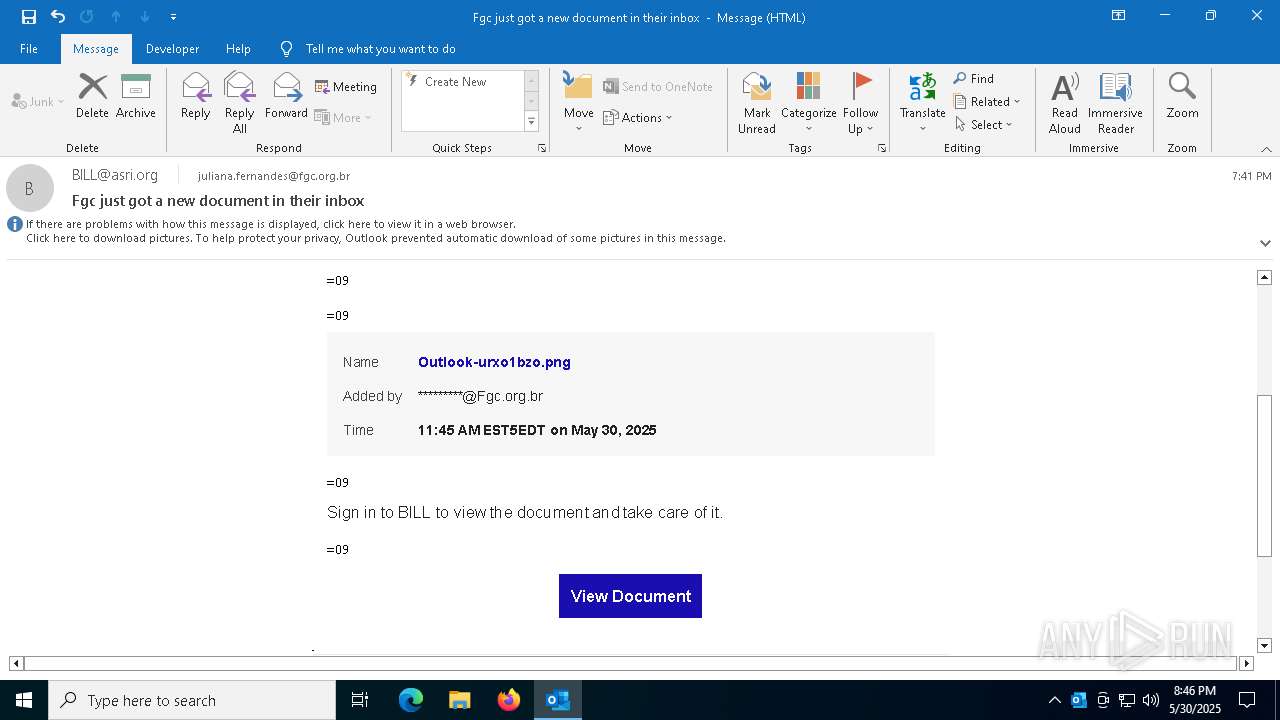Launch Microsoft Edge from taskbar
This screenshot has height=720, width=1280.
click(411, 700)
